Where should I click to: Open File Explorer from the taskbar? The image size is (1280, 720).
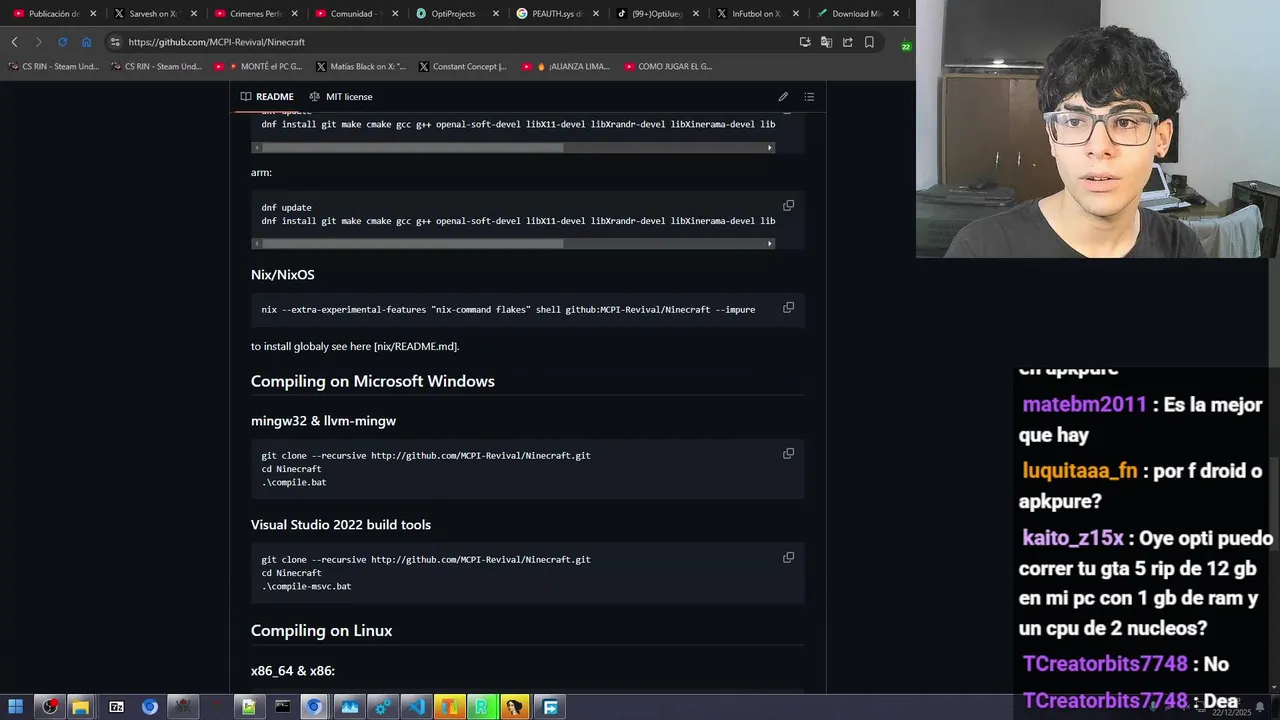(80, 707)
